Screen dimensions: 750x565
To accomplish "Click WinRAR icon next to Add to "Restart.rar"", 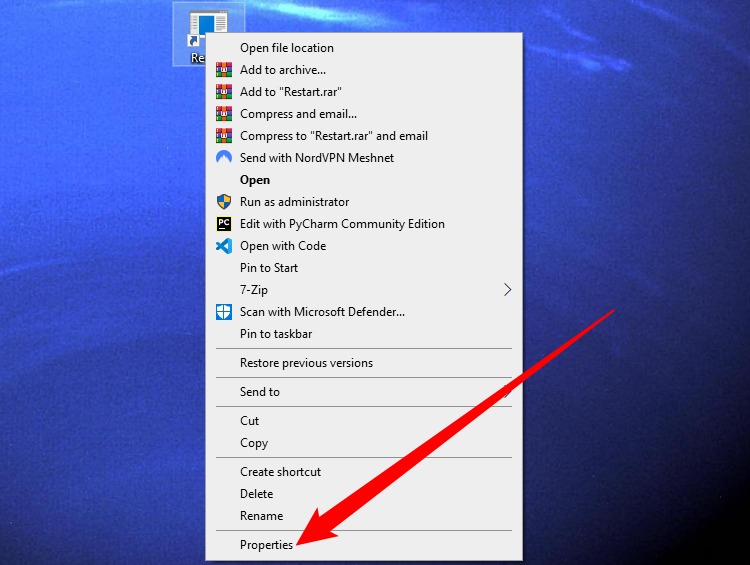I will [x=224, y=92].
